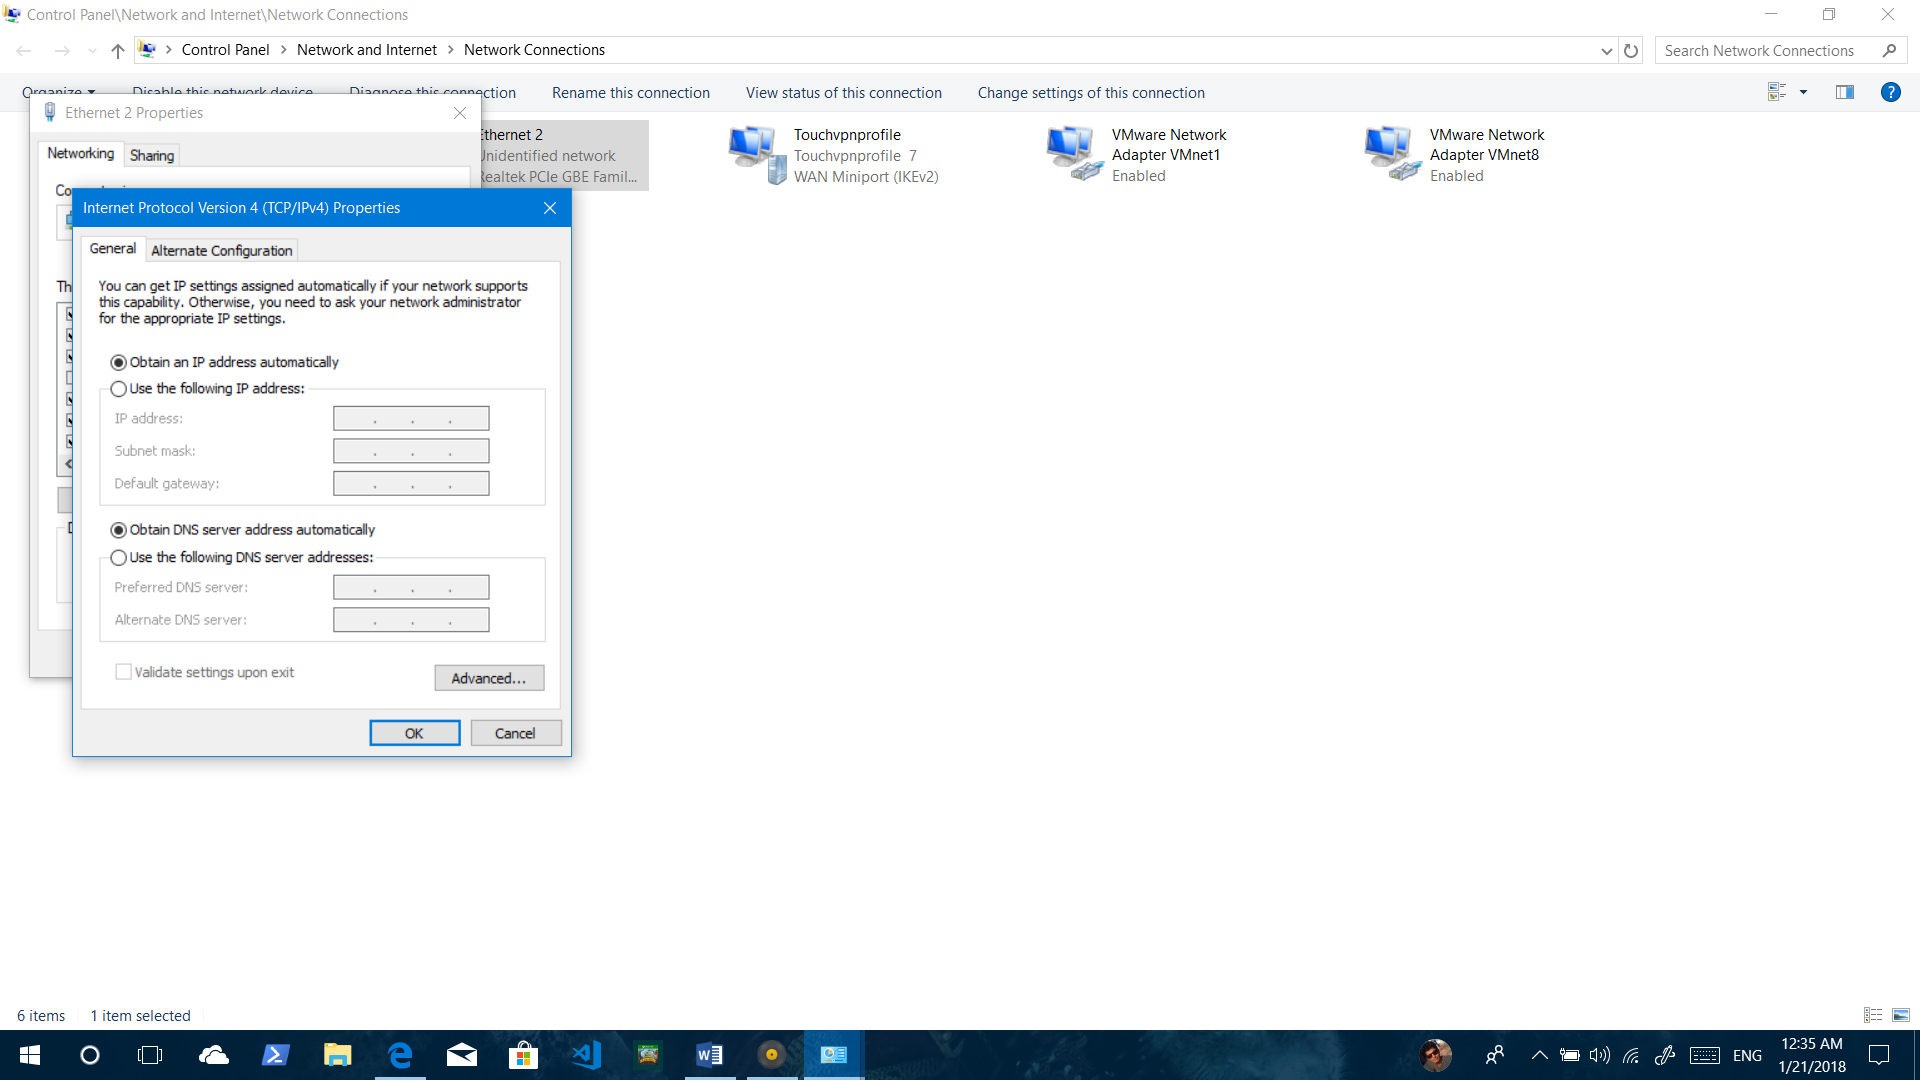Click the refresh address bar icon

point(1631,51)
